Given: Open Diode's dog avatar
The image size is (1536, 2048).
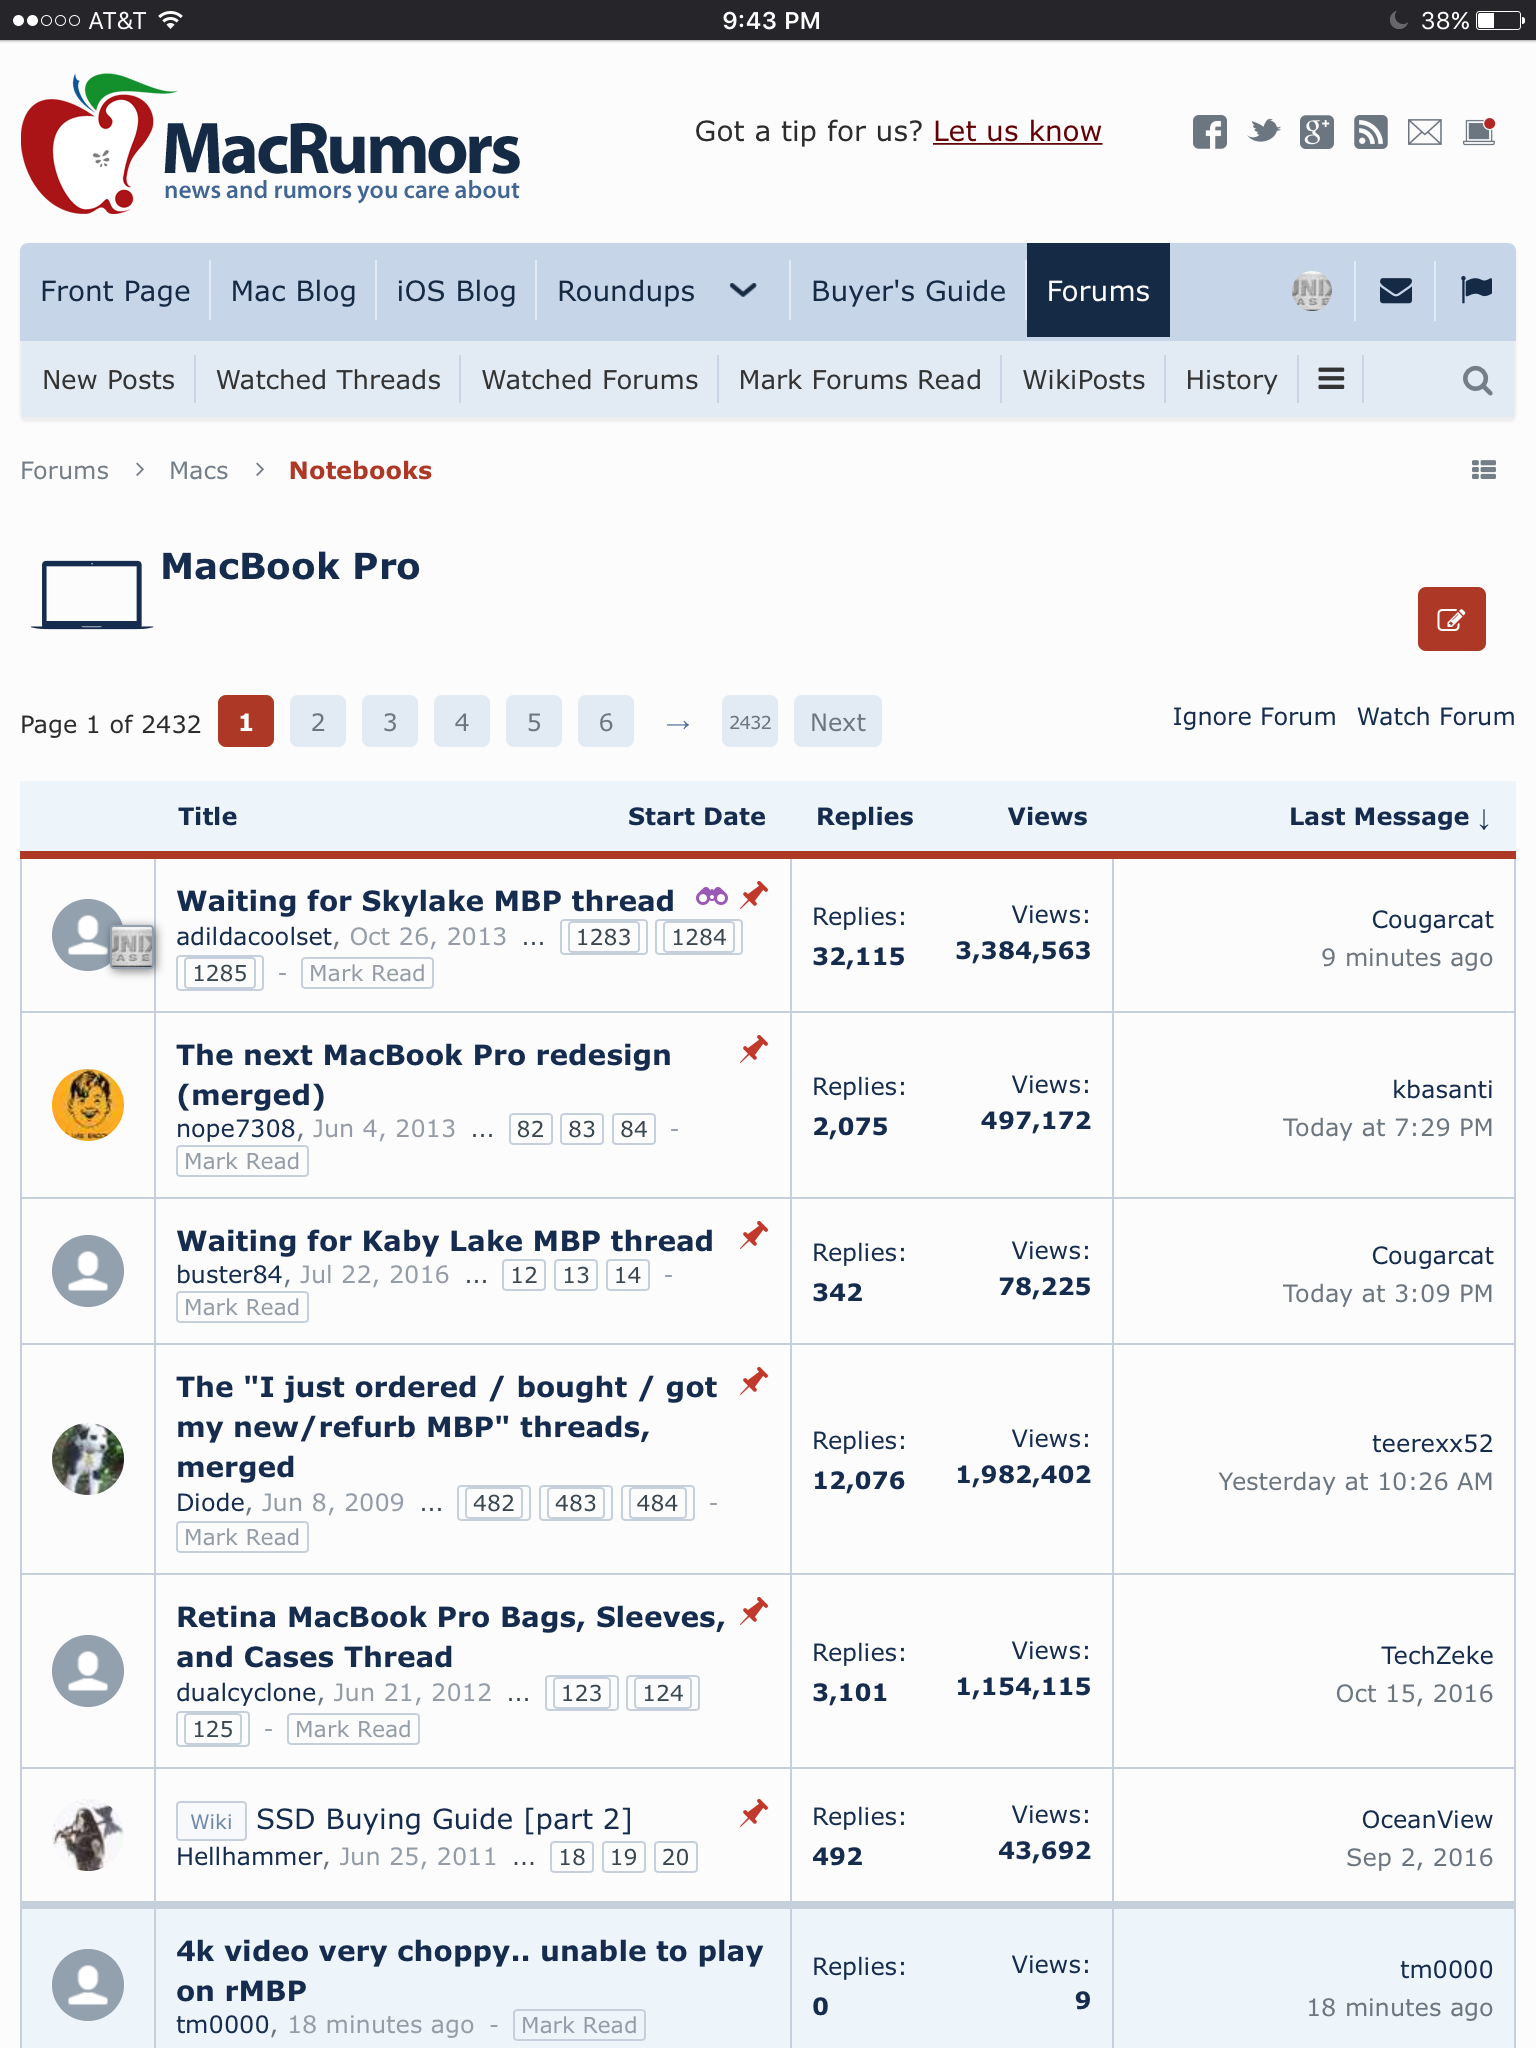Looking at the screenshot, I should click(x=88, y=1459).
